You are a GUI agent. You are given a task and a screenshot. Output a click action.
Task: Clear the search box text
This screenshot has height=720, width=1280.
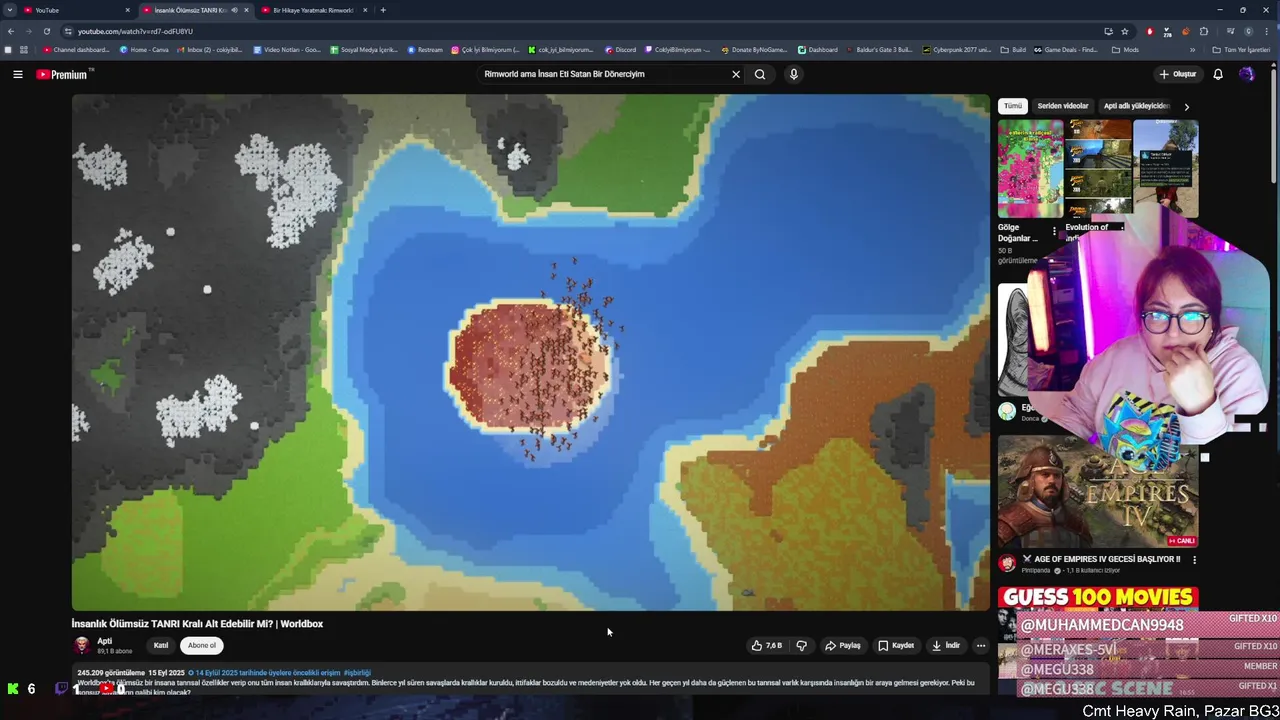736,74
